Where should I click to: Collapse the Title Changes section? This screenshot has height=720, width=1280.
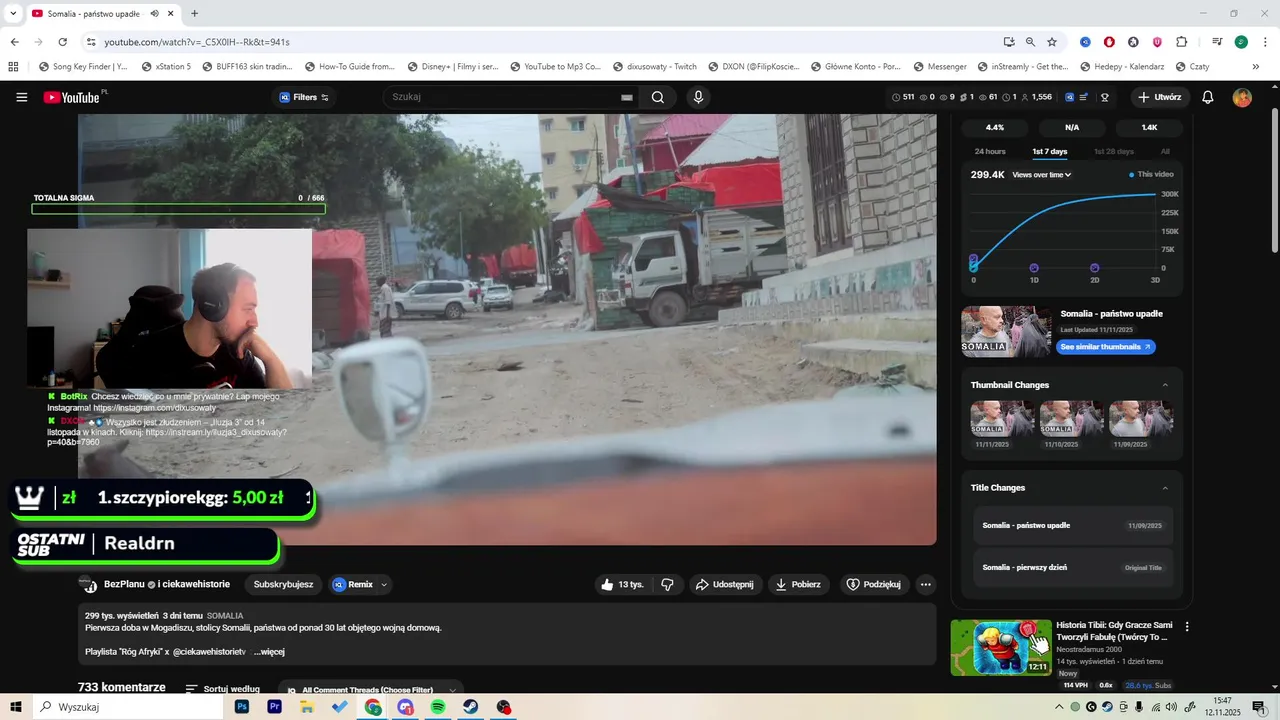click(x=1165, y=488)
